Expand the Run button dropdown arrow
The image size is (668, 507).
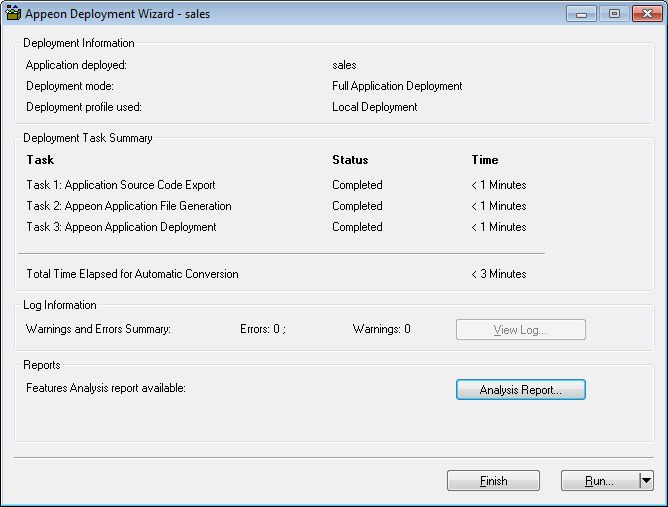click(x=647, y=481)
